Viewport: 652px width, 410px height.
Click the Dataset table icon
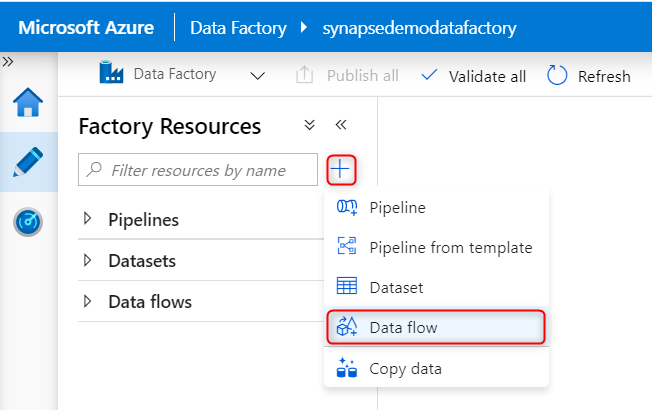tap(347, 286)
